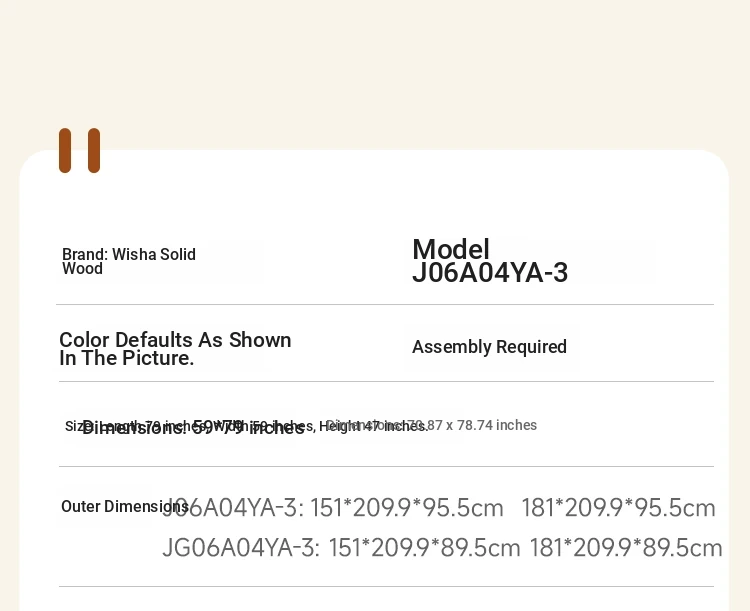The image size is (750, 611).
Task: Select the "151*209.9*95.5cm" dimension value
Action: (x=407, y=508)
